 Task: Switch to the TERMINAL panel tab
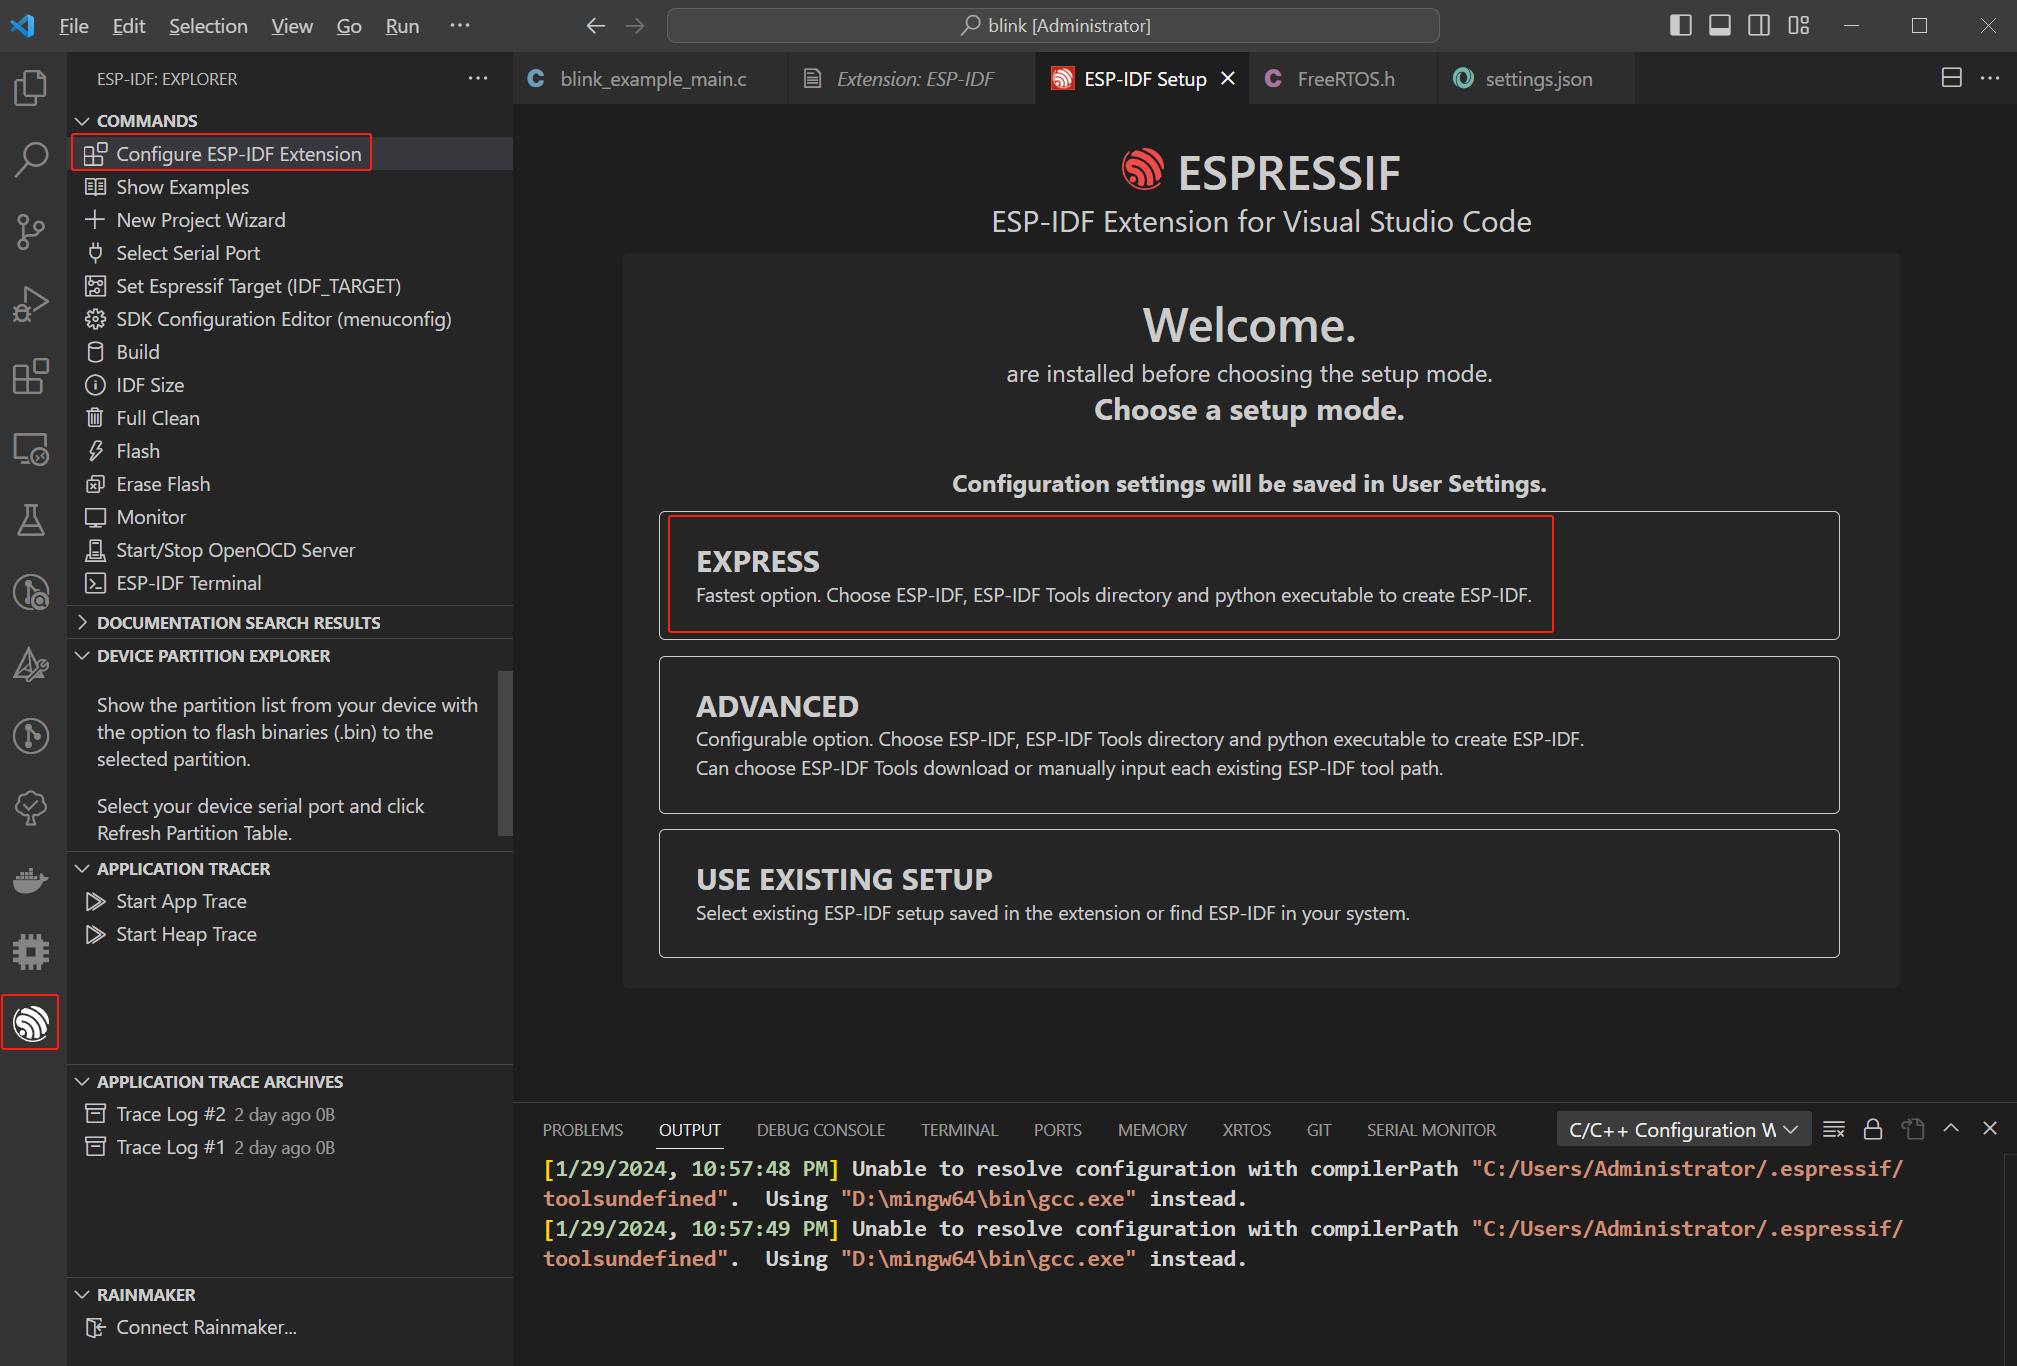959,1130
